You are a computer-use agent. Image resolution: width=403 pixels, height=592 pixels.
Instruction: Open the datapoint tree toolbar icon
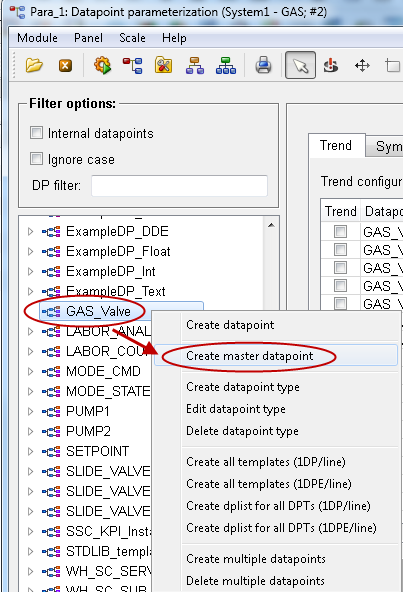pos(133,66)
